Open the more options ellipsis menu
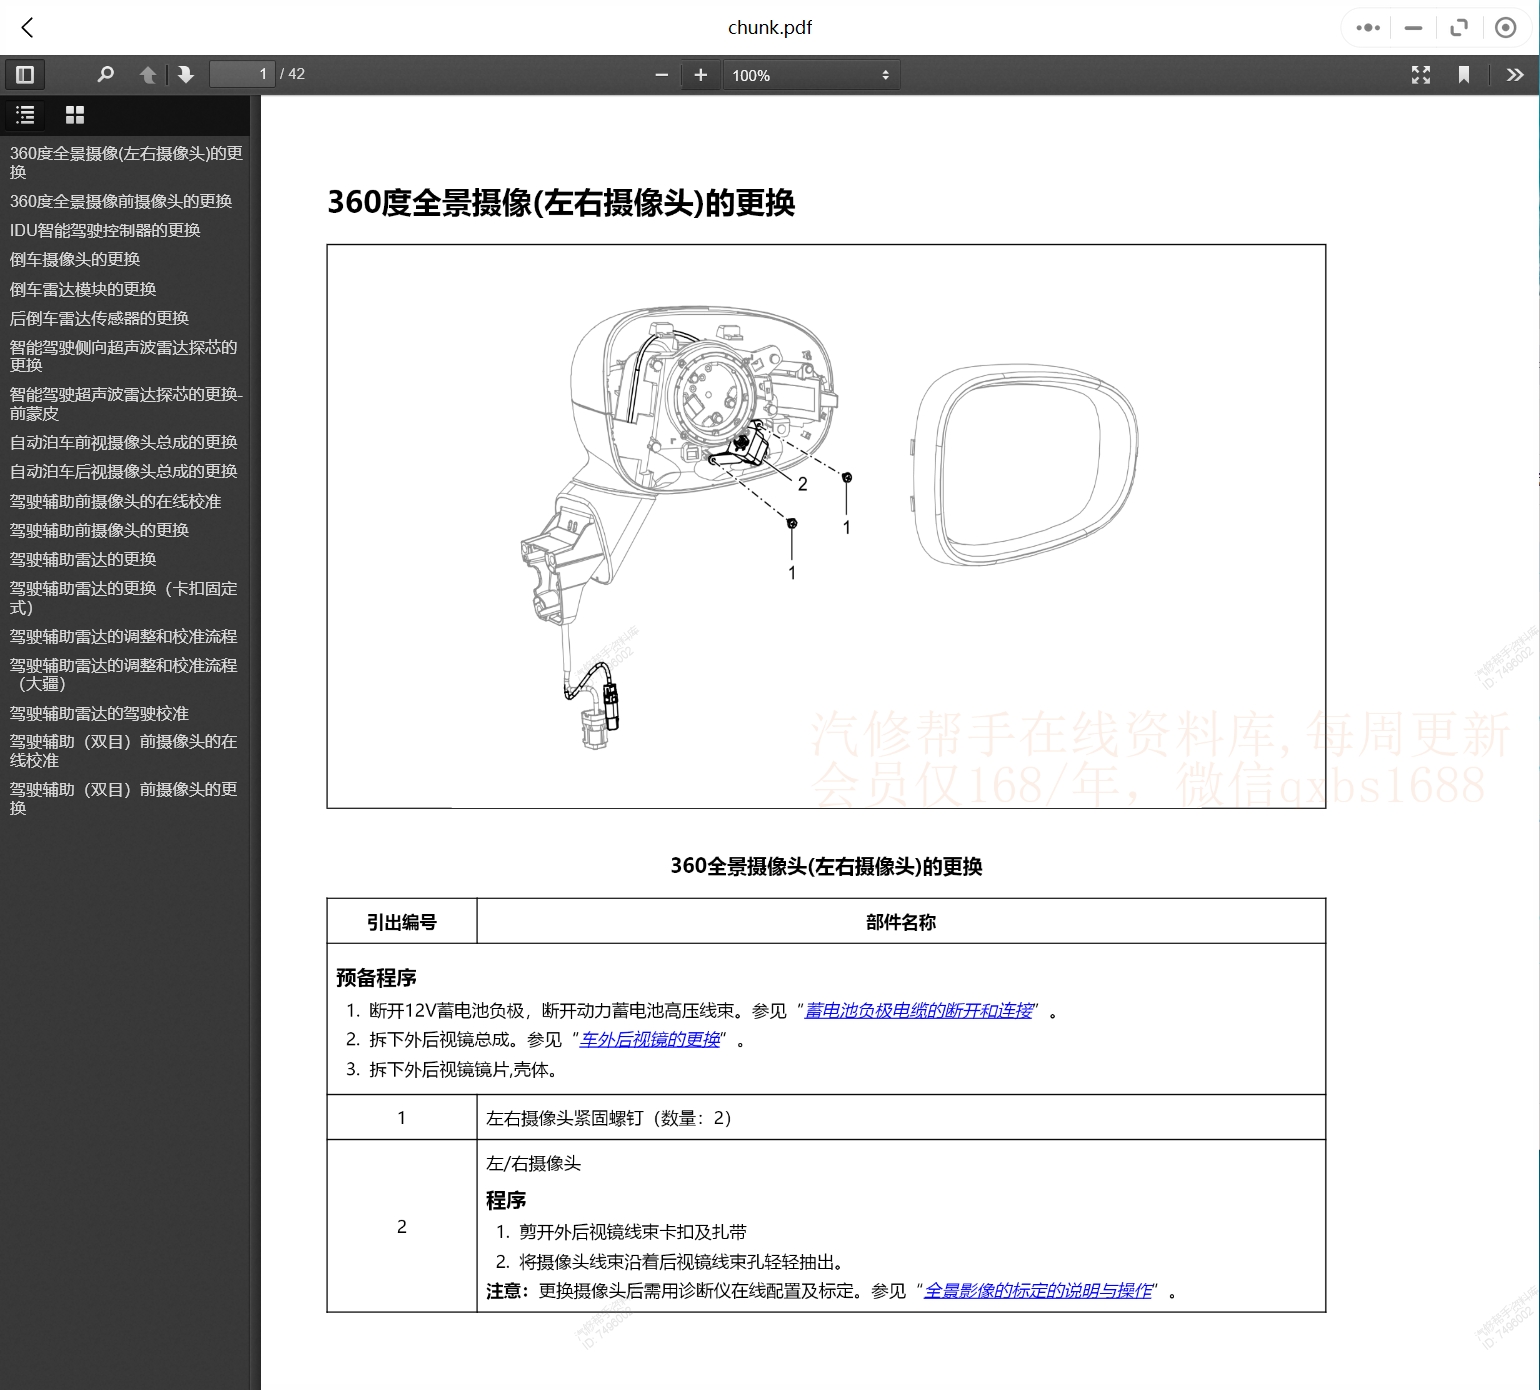The image size is (1540, 1390). click(1366, 27)
